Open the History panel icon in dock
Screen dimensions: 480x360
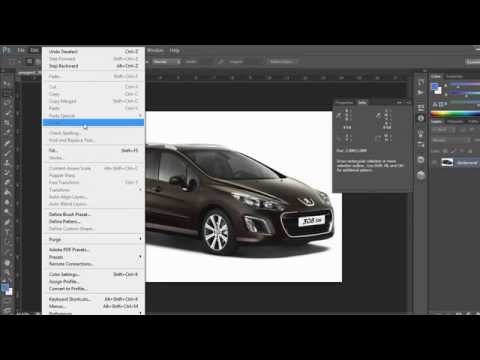click(421, 83)
